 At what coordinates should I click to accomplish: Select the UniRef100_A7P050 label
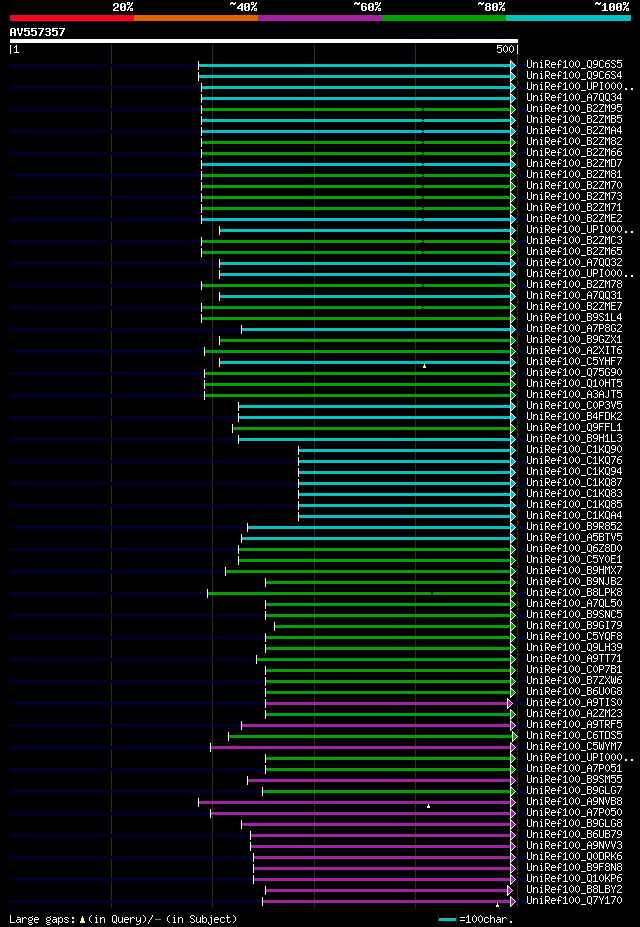click(x=574, y=813)
